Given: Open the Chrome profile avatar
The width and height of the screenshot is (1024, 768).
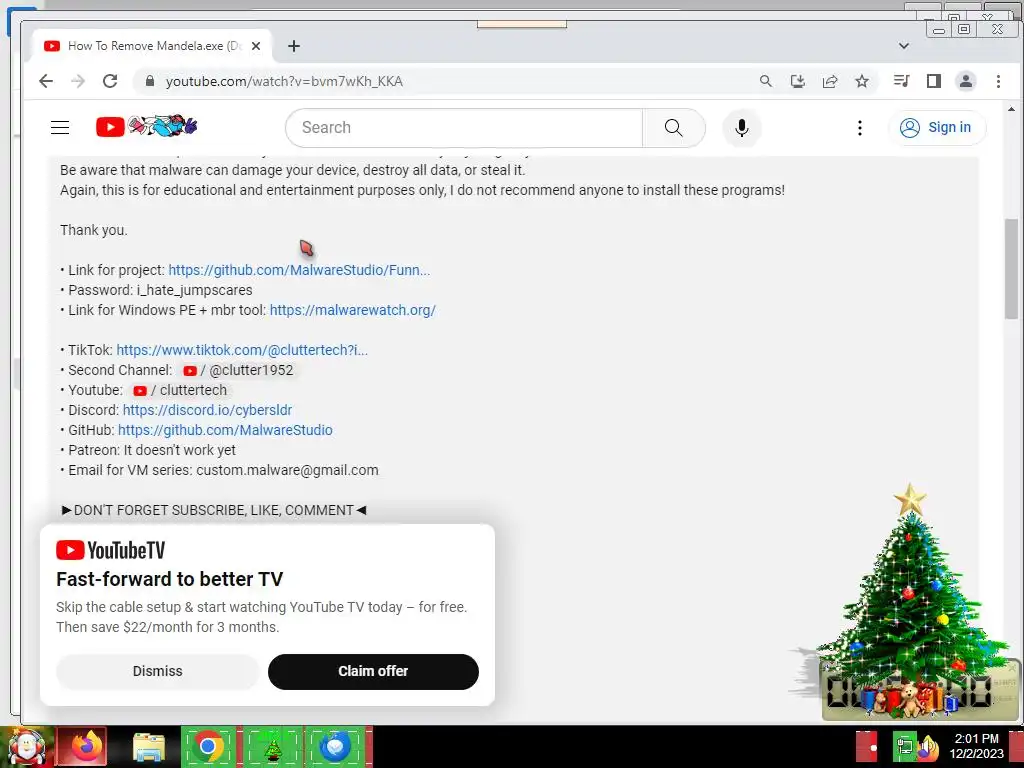Looking at the screenshot, I should coord(966,81).
